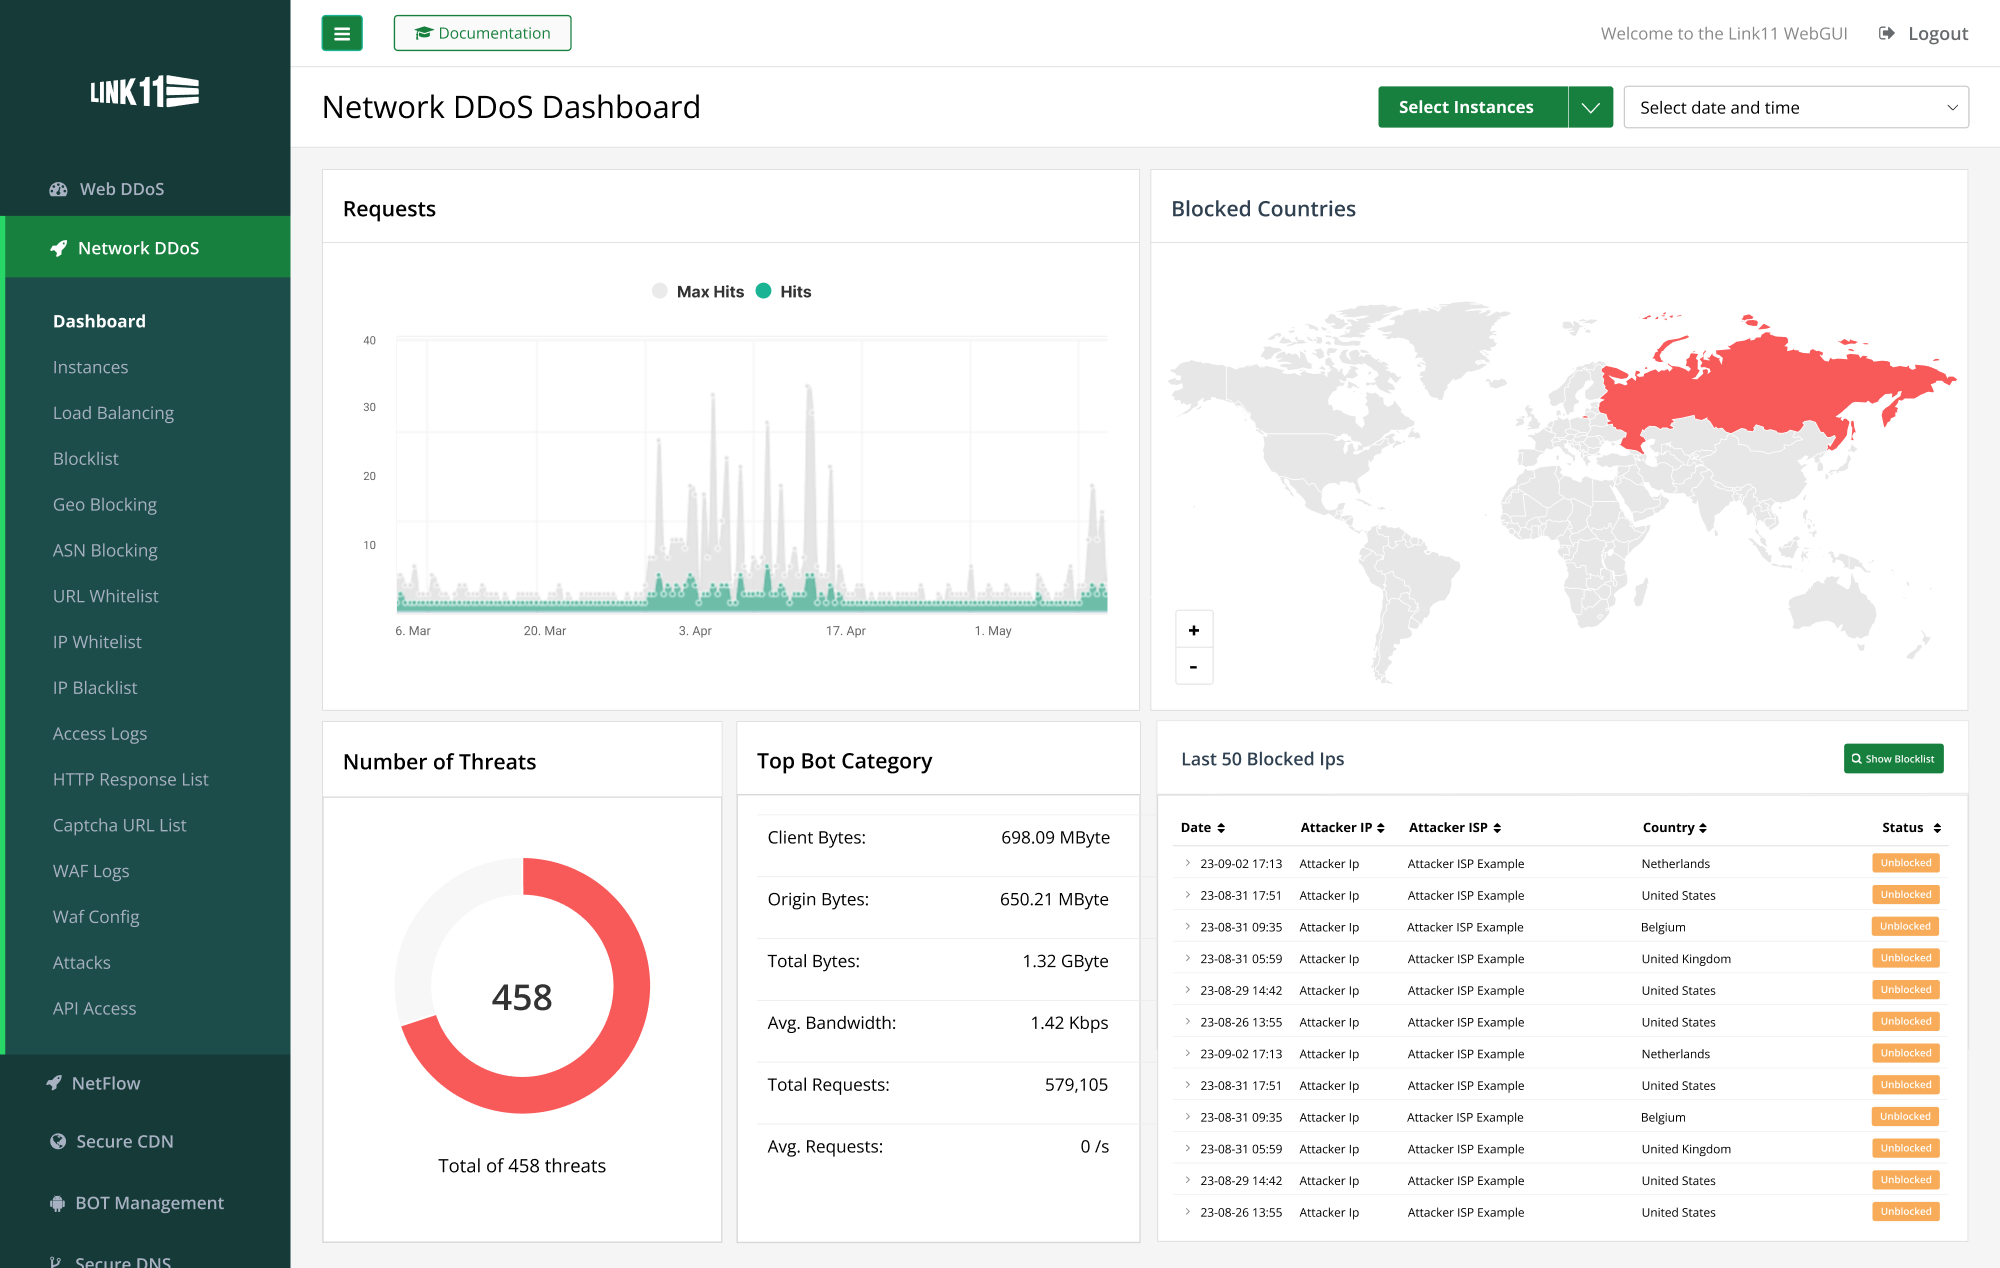2000x1268 pixels.
Task: Open the Access Logs menu item
Action: click(100, 734)
